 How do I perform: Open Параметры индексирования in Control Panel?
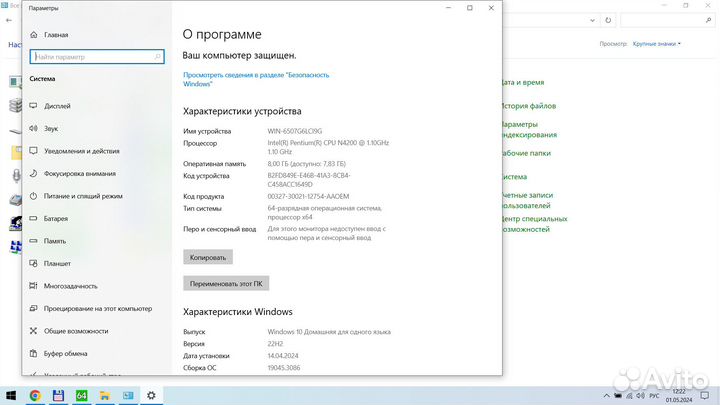coord(529,129)
